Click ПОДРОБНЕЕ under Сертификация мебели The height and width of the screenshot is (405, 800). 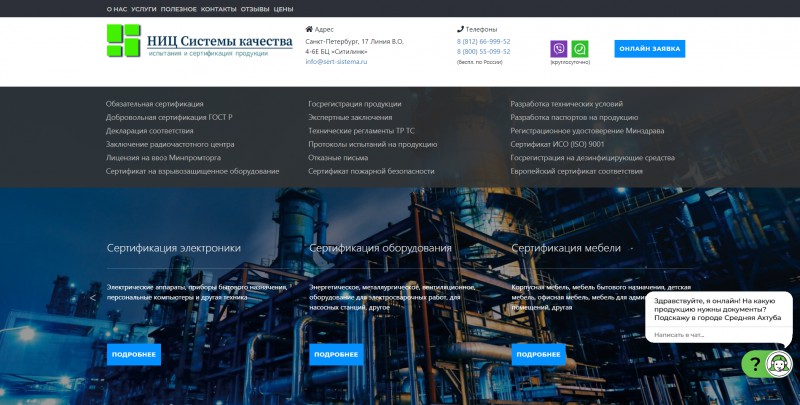pos(539,355)
